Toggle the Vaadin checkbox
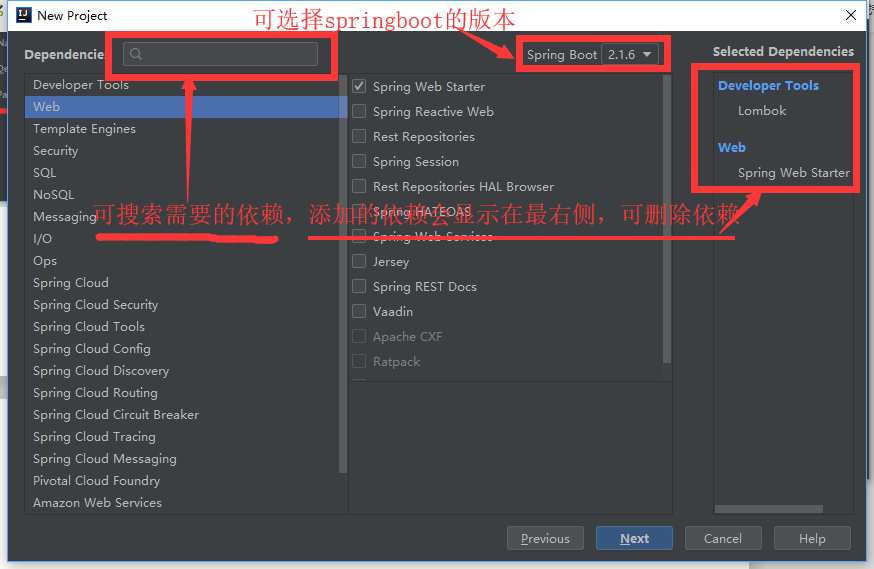The height and width of the screenshot is (569, 874). coord(359,312)
